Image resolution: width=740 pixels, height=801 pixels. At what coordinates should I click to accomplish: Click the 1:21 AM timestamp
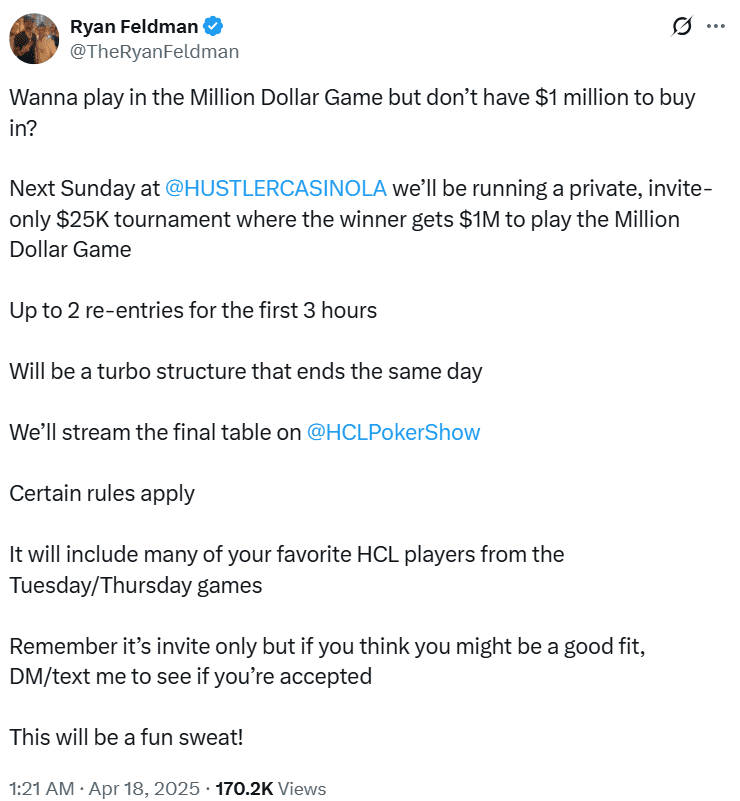coord(41,788)
